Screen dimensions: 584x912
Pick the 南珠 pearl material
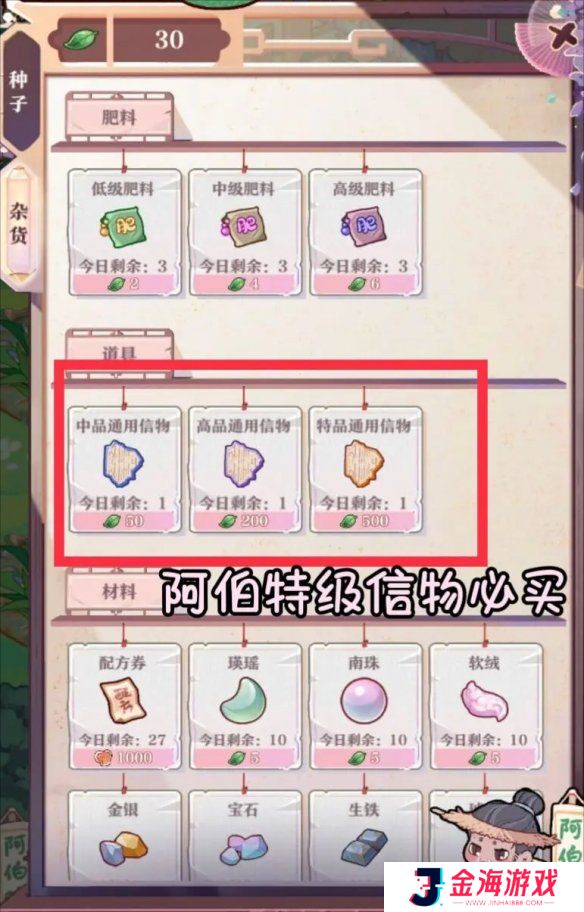[x=365, y=707]
